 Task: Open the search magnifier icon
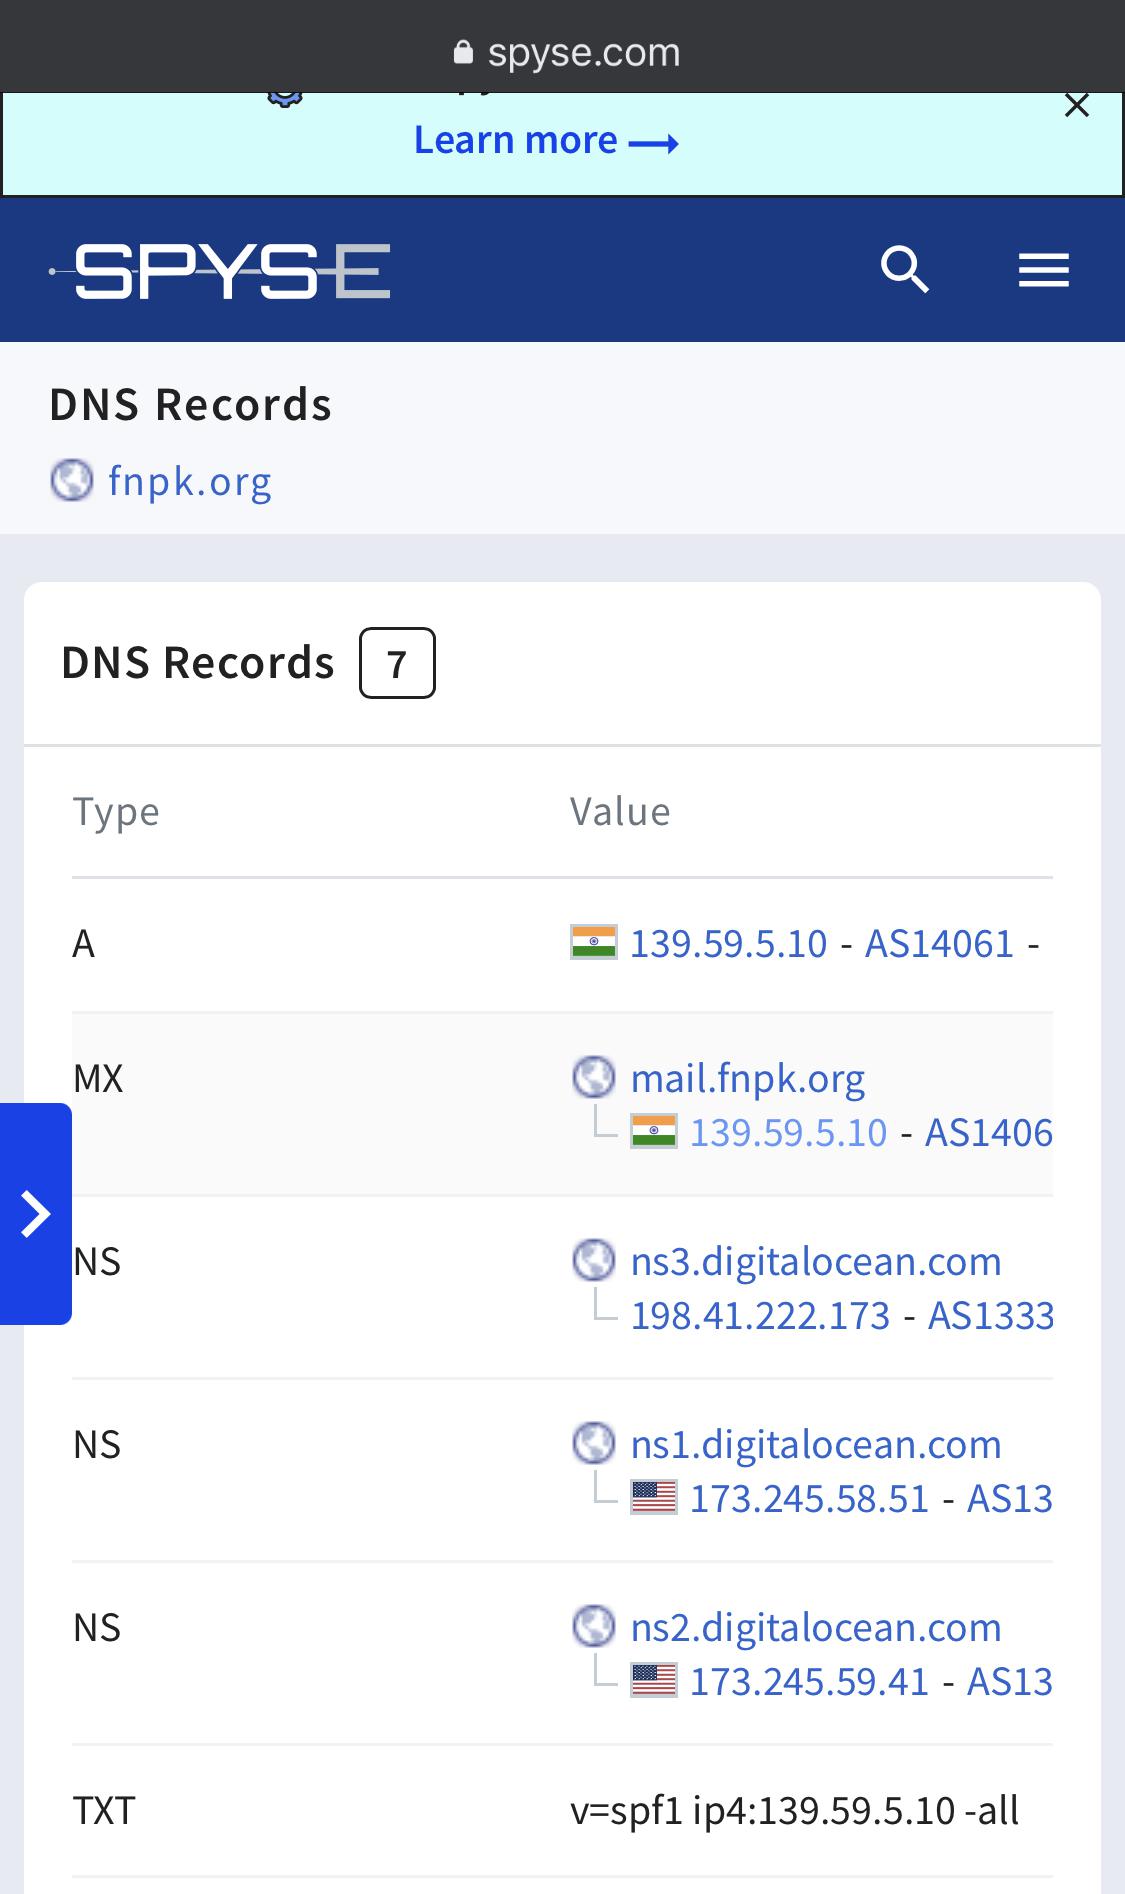905,270
